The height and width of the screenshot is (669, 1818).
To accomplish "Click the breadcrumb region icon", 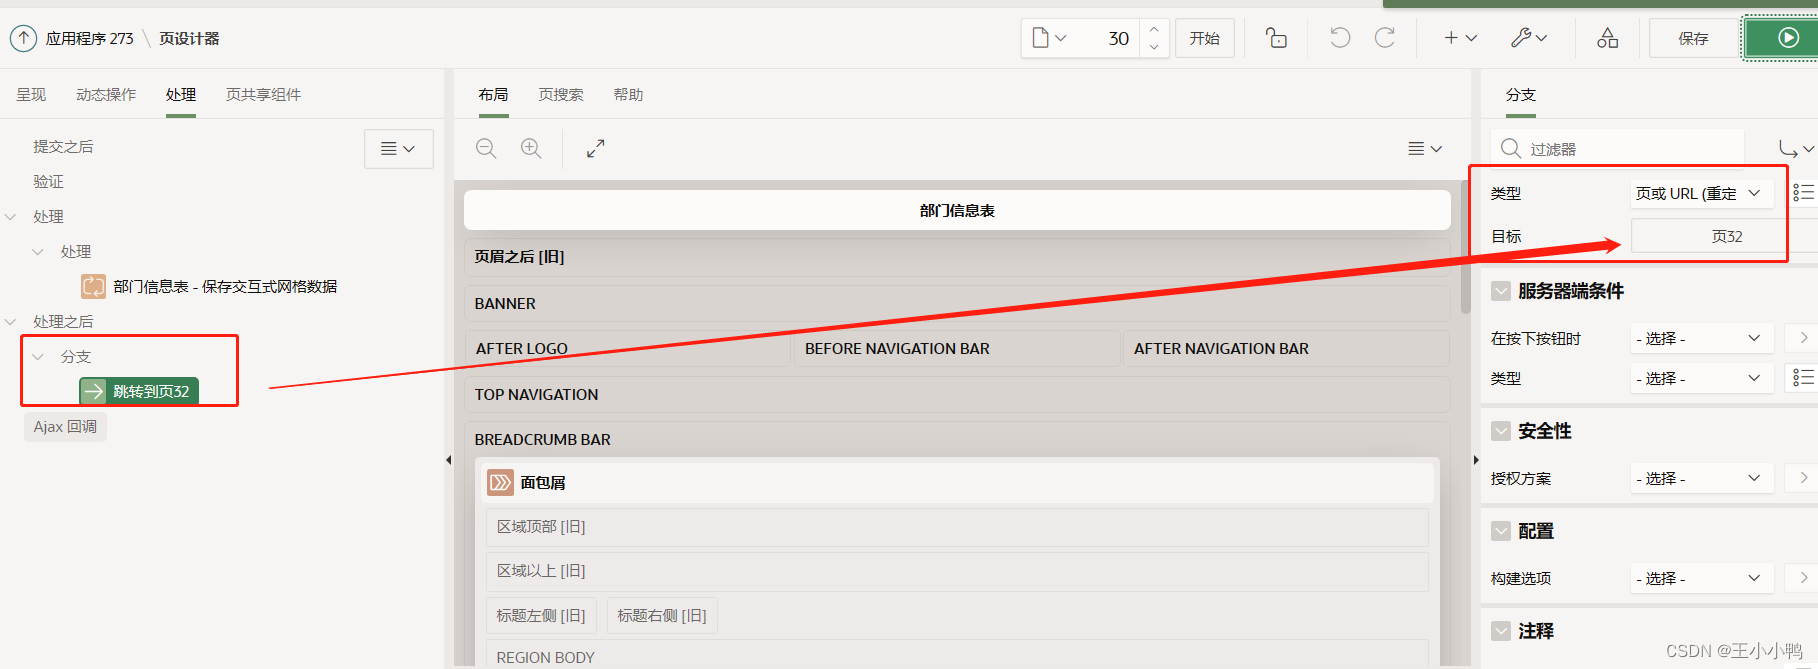I will pos(500,483).
